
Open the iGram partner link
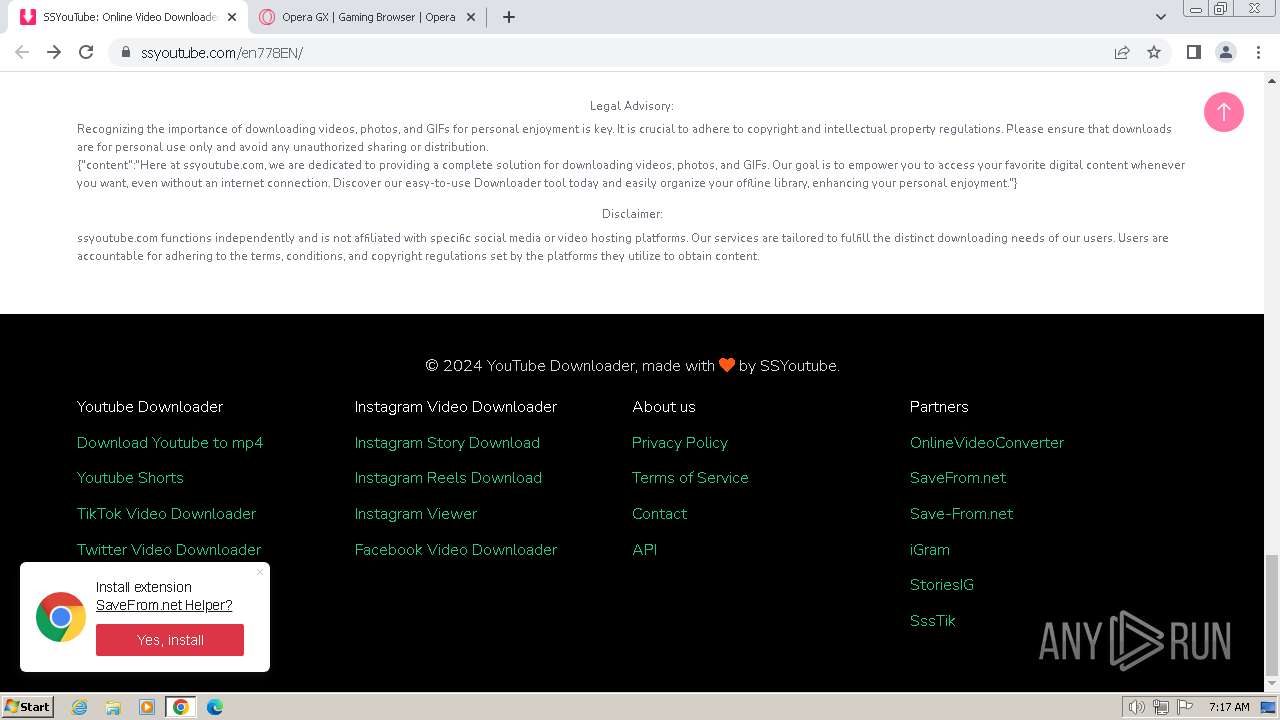click(x=930, y=550)
